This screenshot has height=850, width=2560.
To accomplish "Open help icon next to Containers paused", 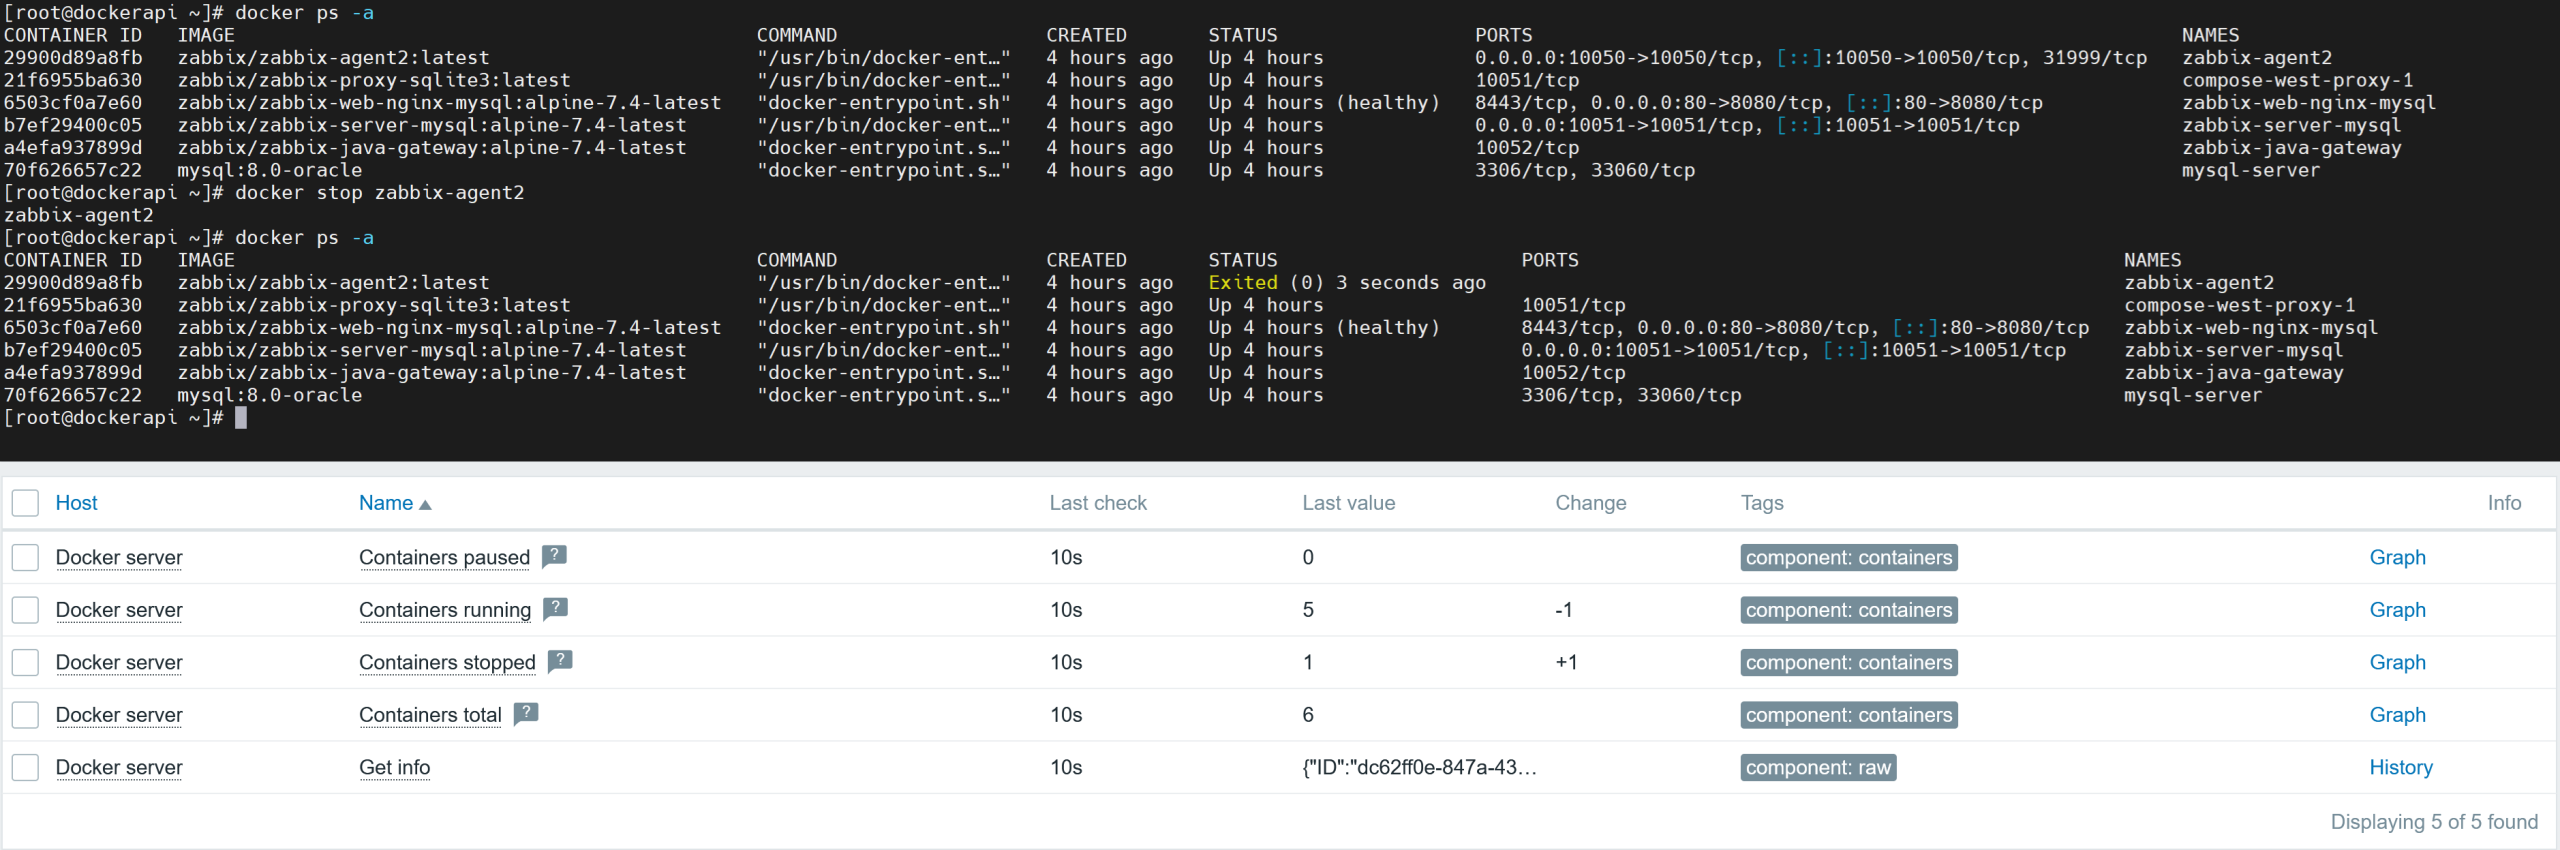I will [554, 556].
